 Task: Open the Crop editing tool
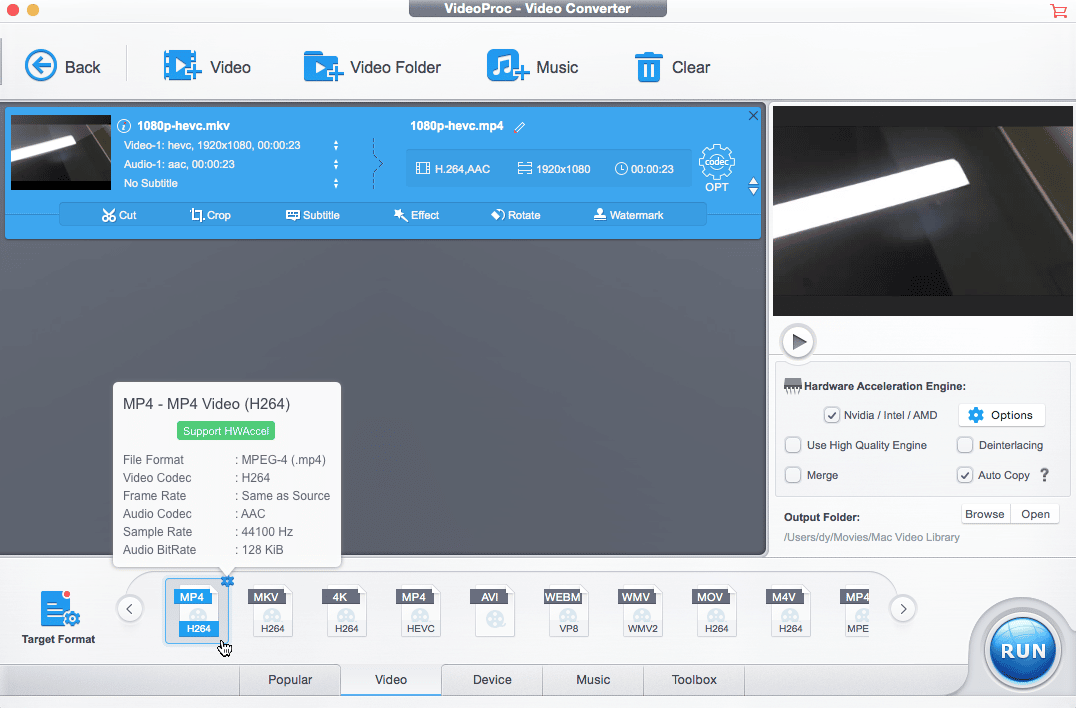click(210, 214)
